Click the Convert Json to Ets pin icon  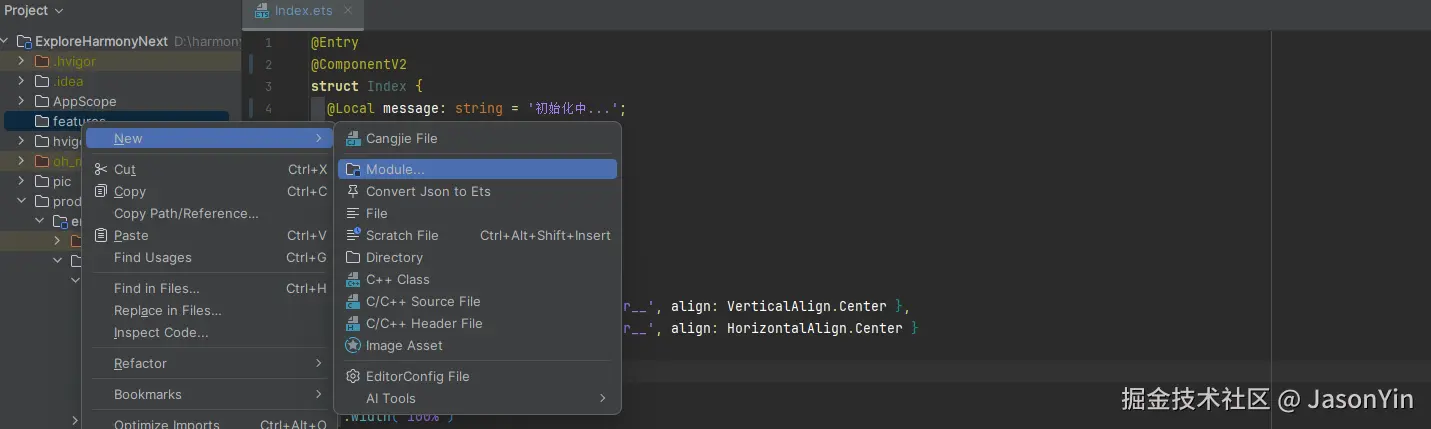pos(352,191)
